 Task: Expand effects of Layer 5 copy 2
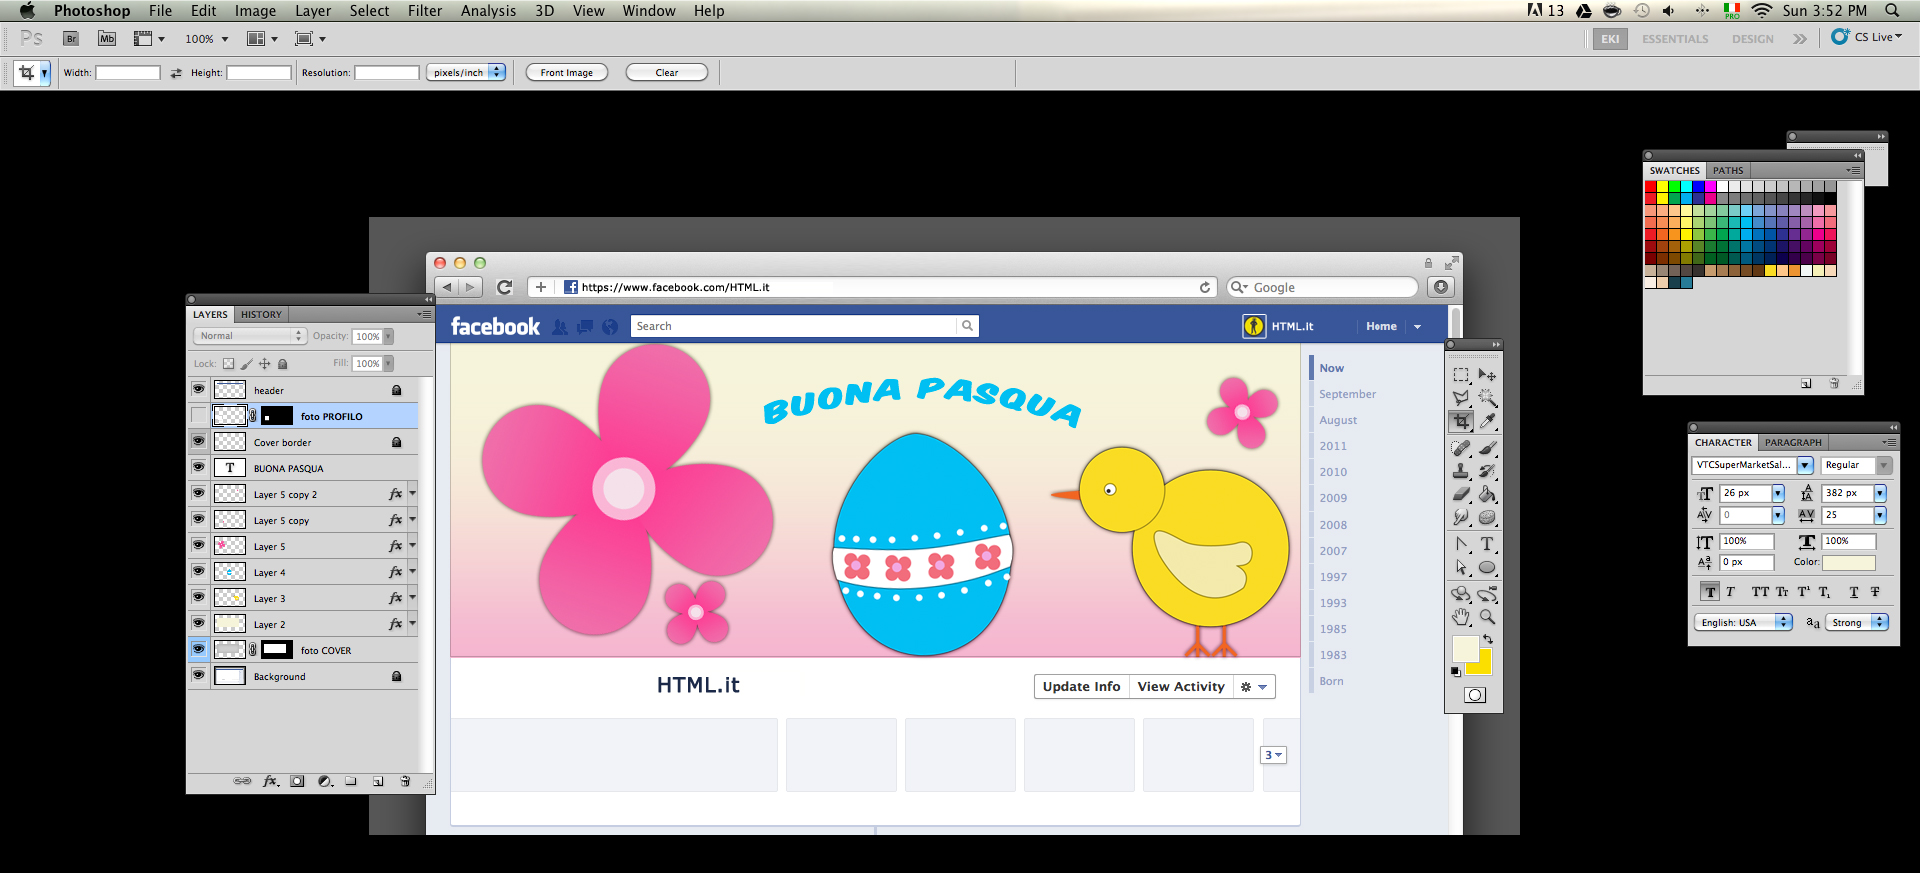pos(412,493)
